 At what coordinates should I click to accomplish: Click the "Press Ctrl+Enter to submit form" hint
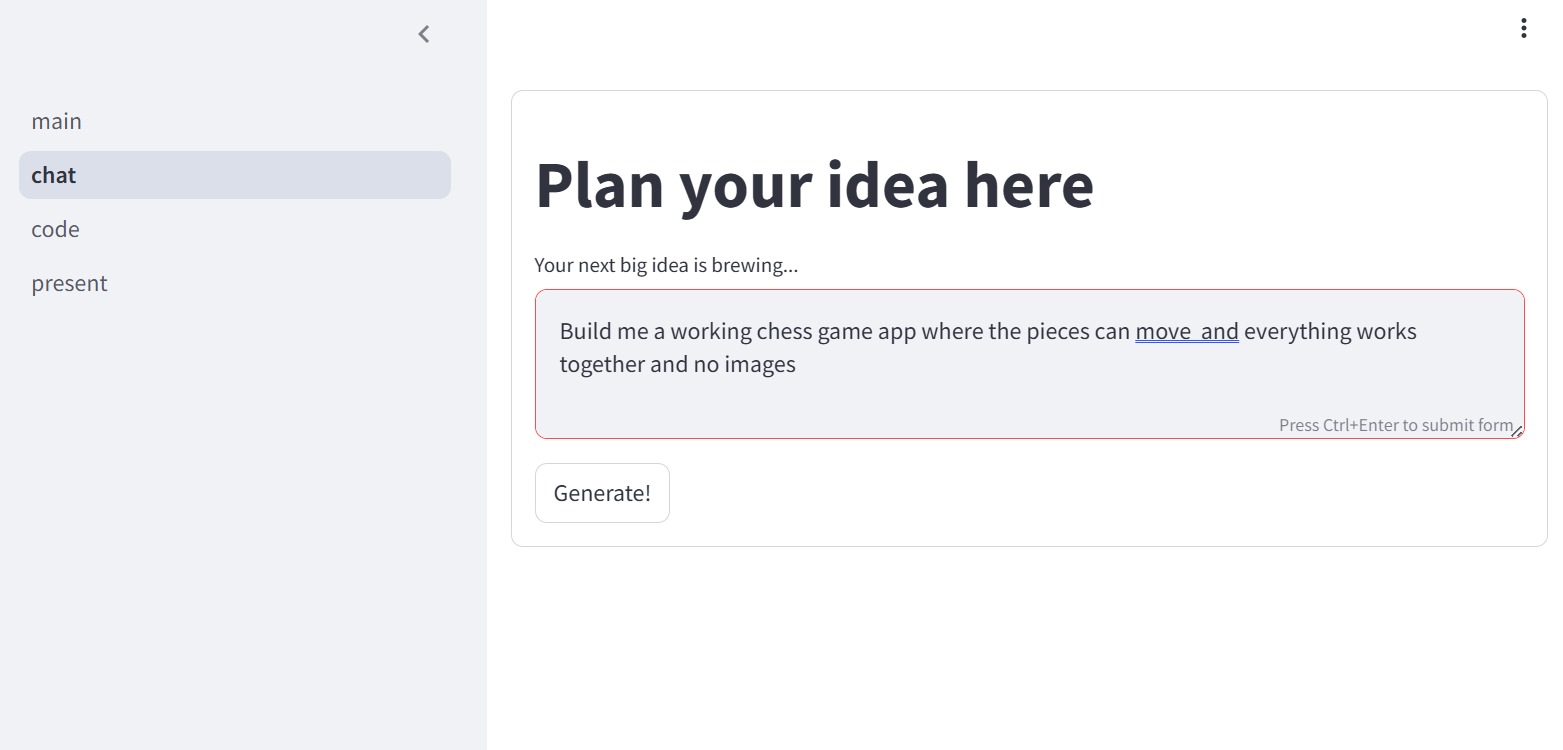click(x=1394, y=425)
